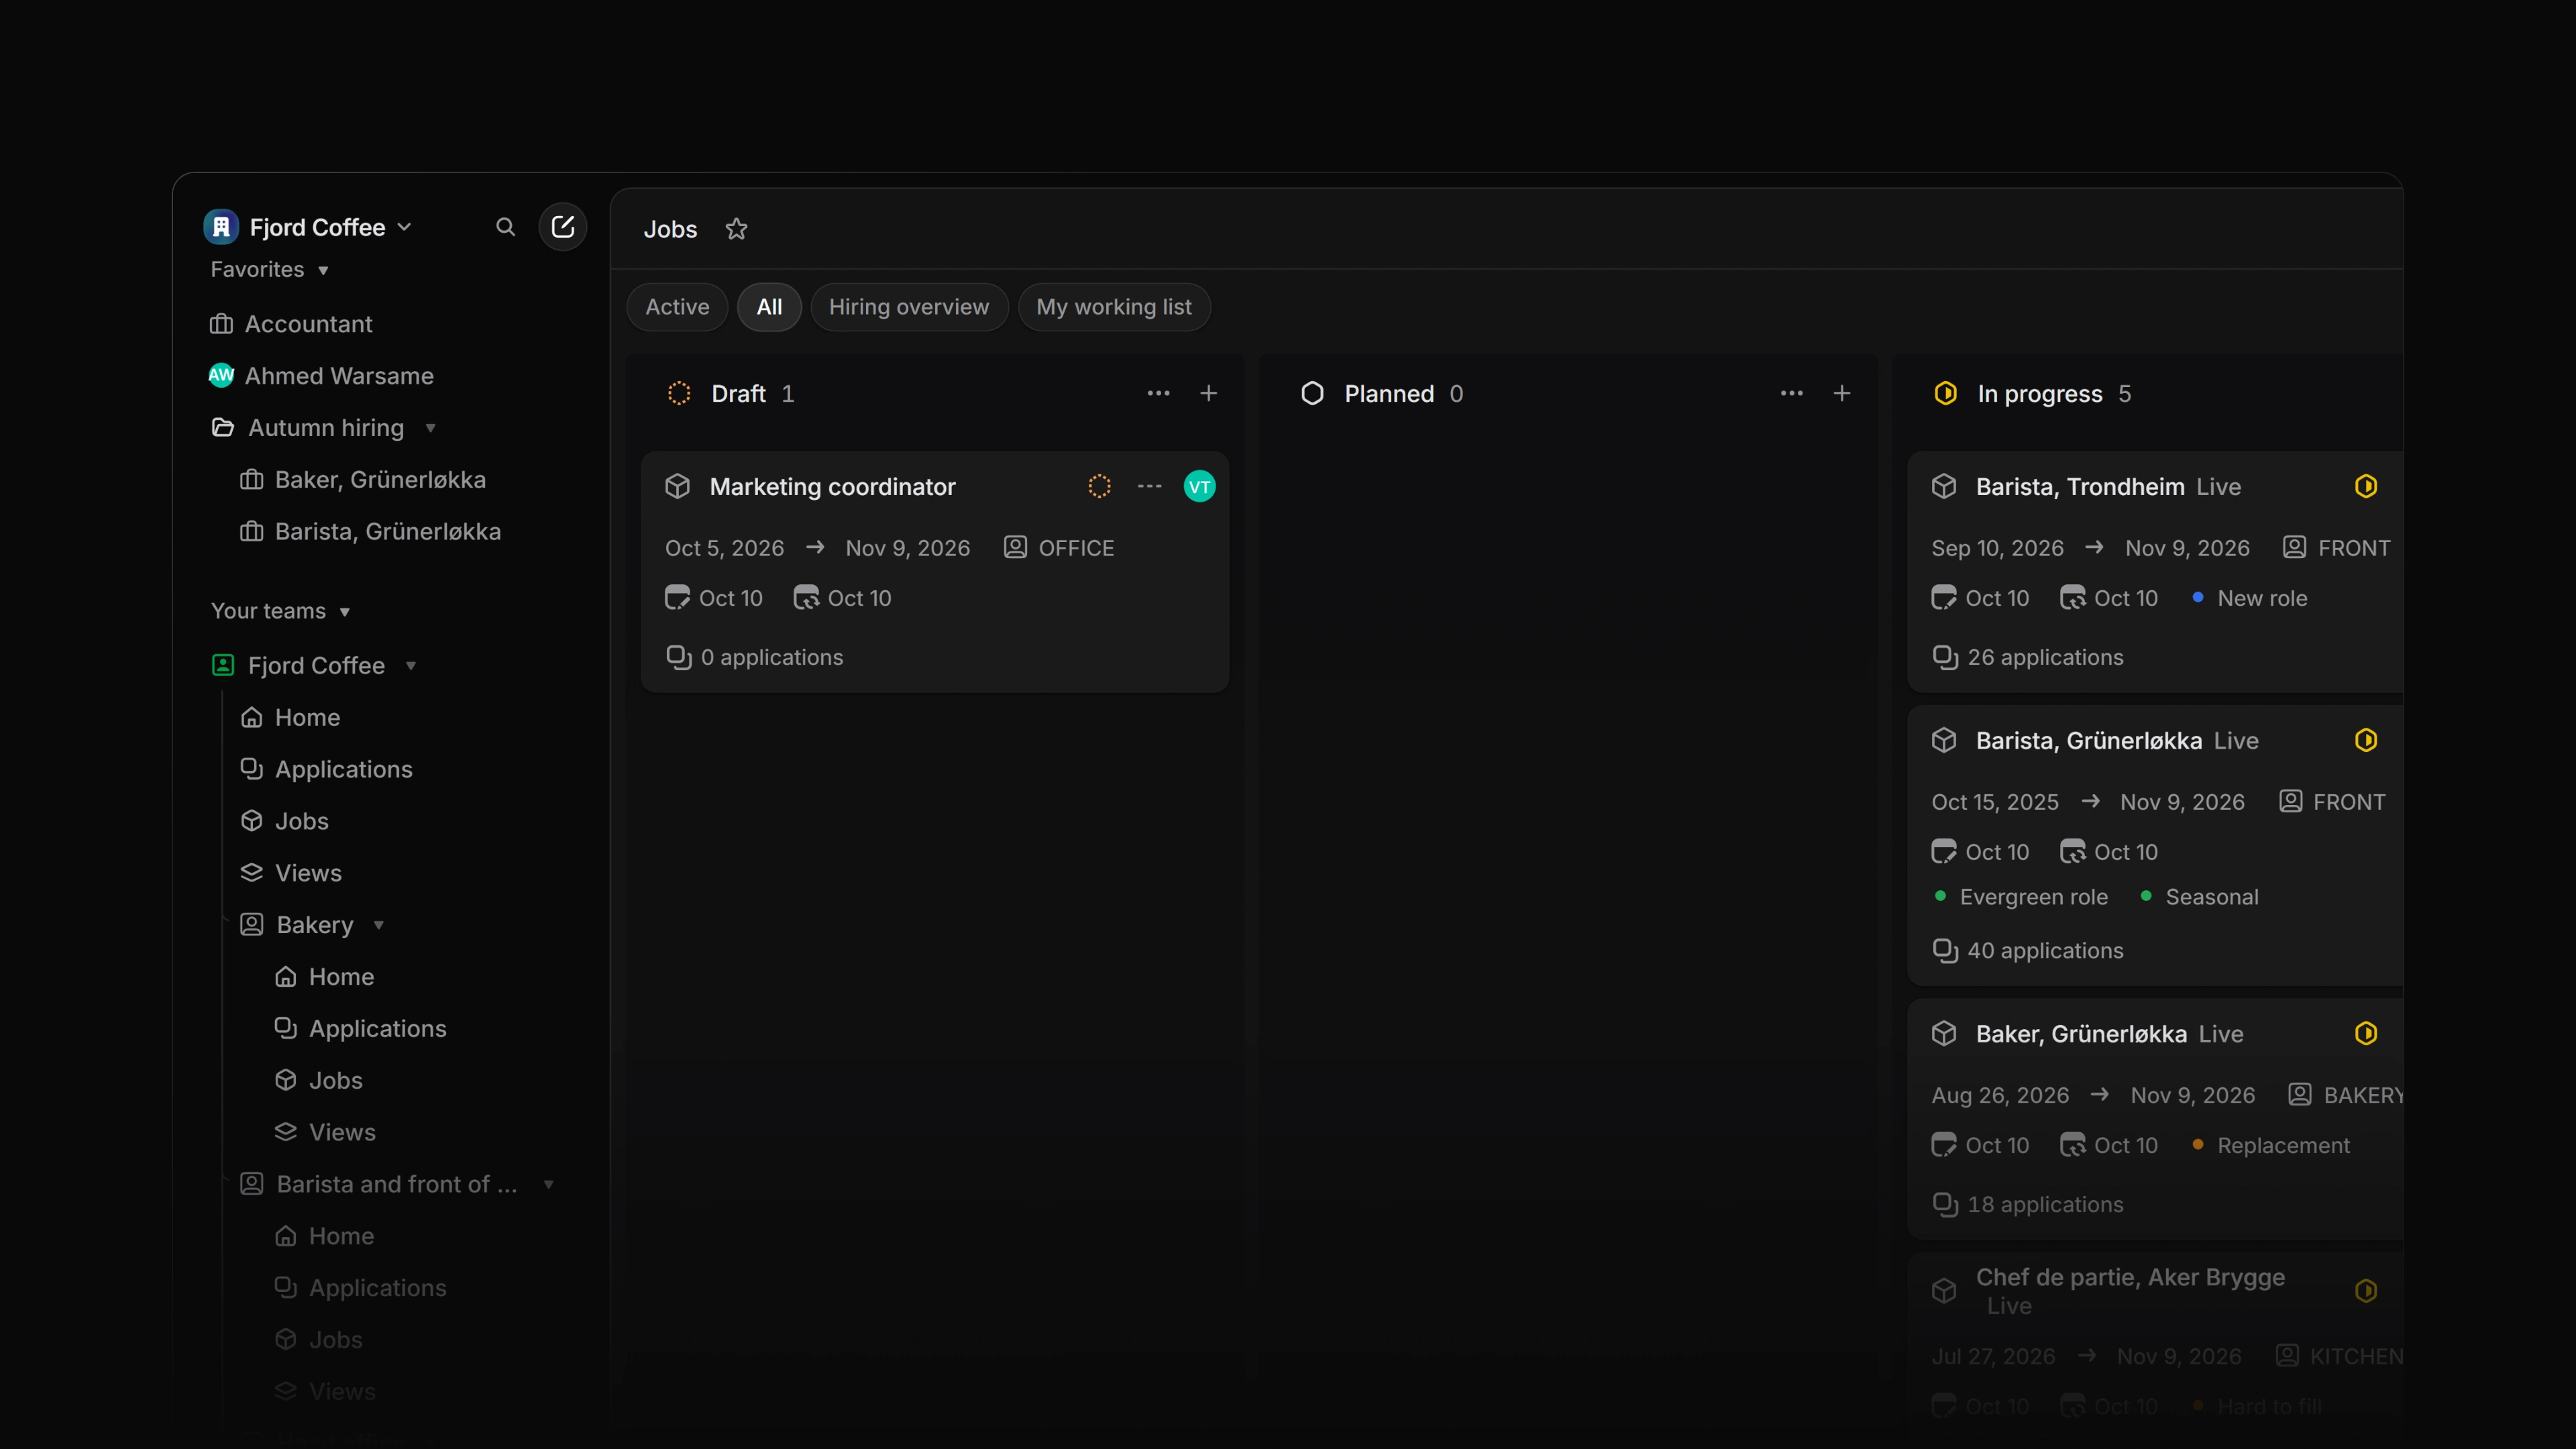2576x1449 pixels.
Task: Click In progress status icon on Barista, Trondheim card
Action: coord(2365,487)
